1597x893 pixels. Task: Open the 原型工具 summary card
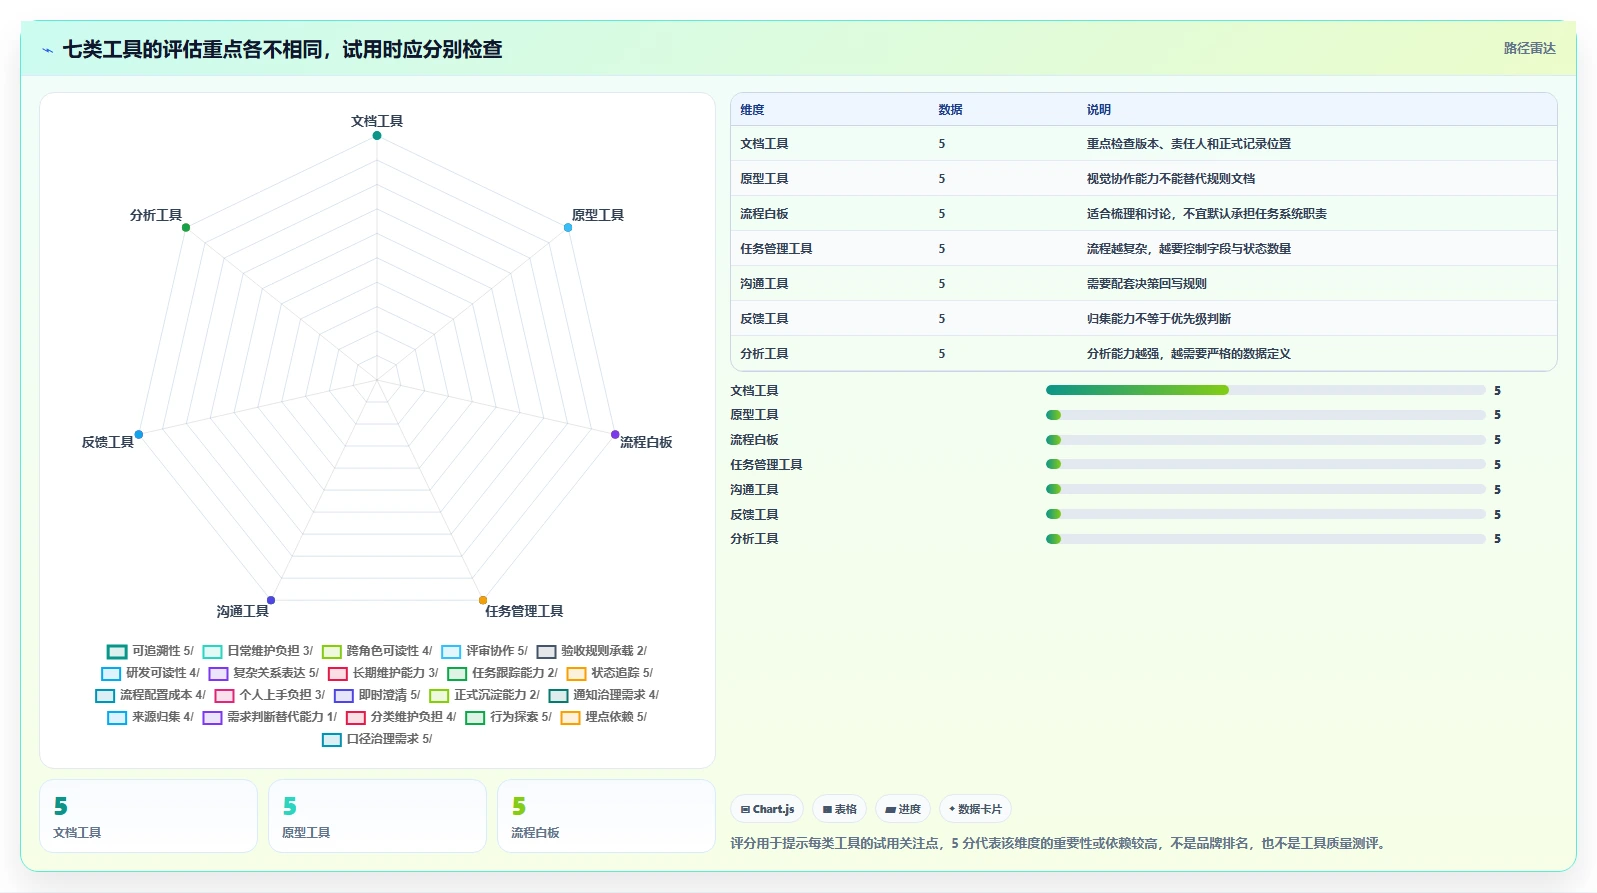point(377,816)
